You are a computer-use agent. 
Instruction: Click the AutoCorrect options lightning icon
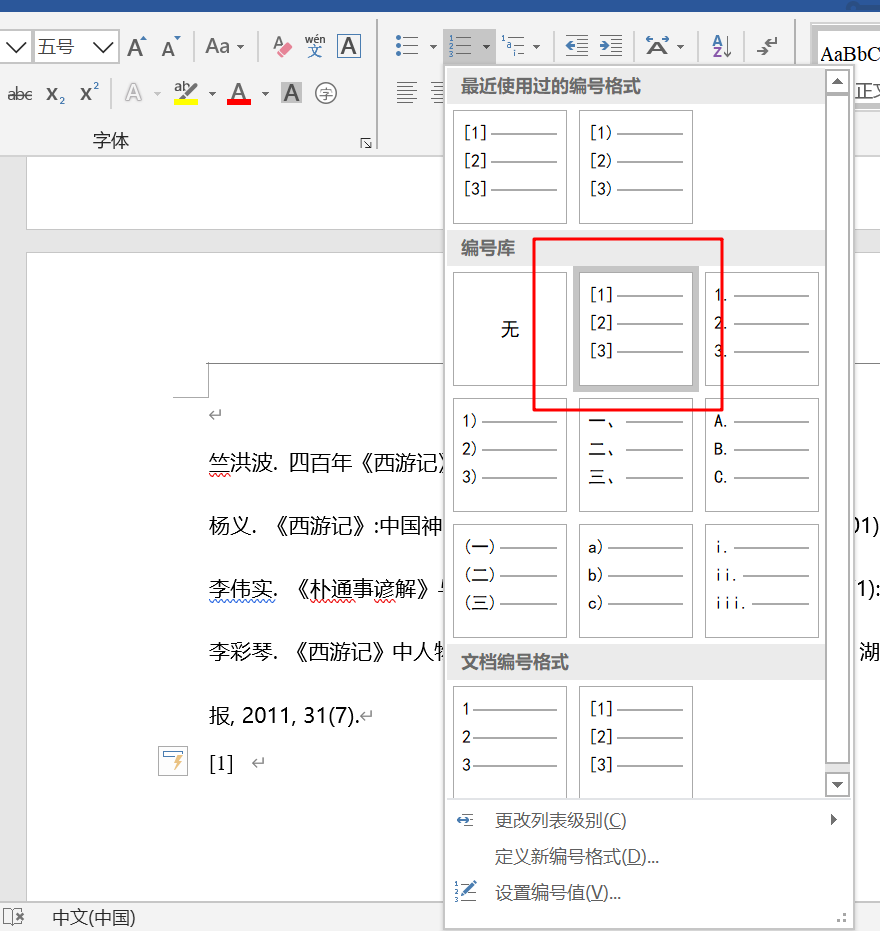tap(173, 761)
